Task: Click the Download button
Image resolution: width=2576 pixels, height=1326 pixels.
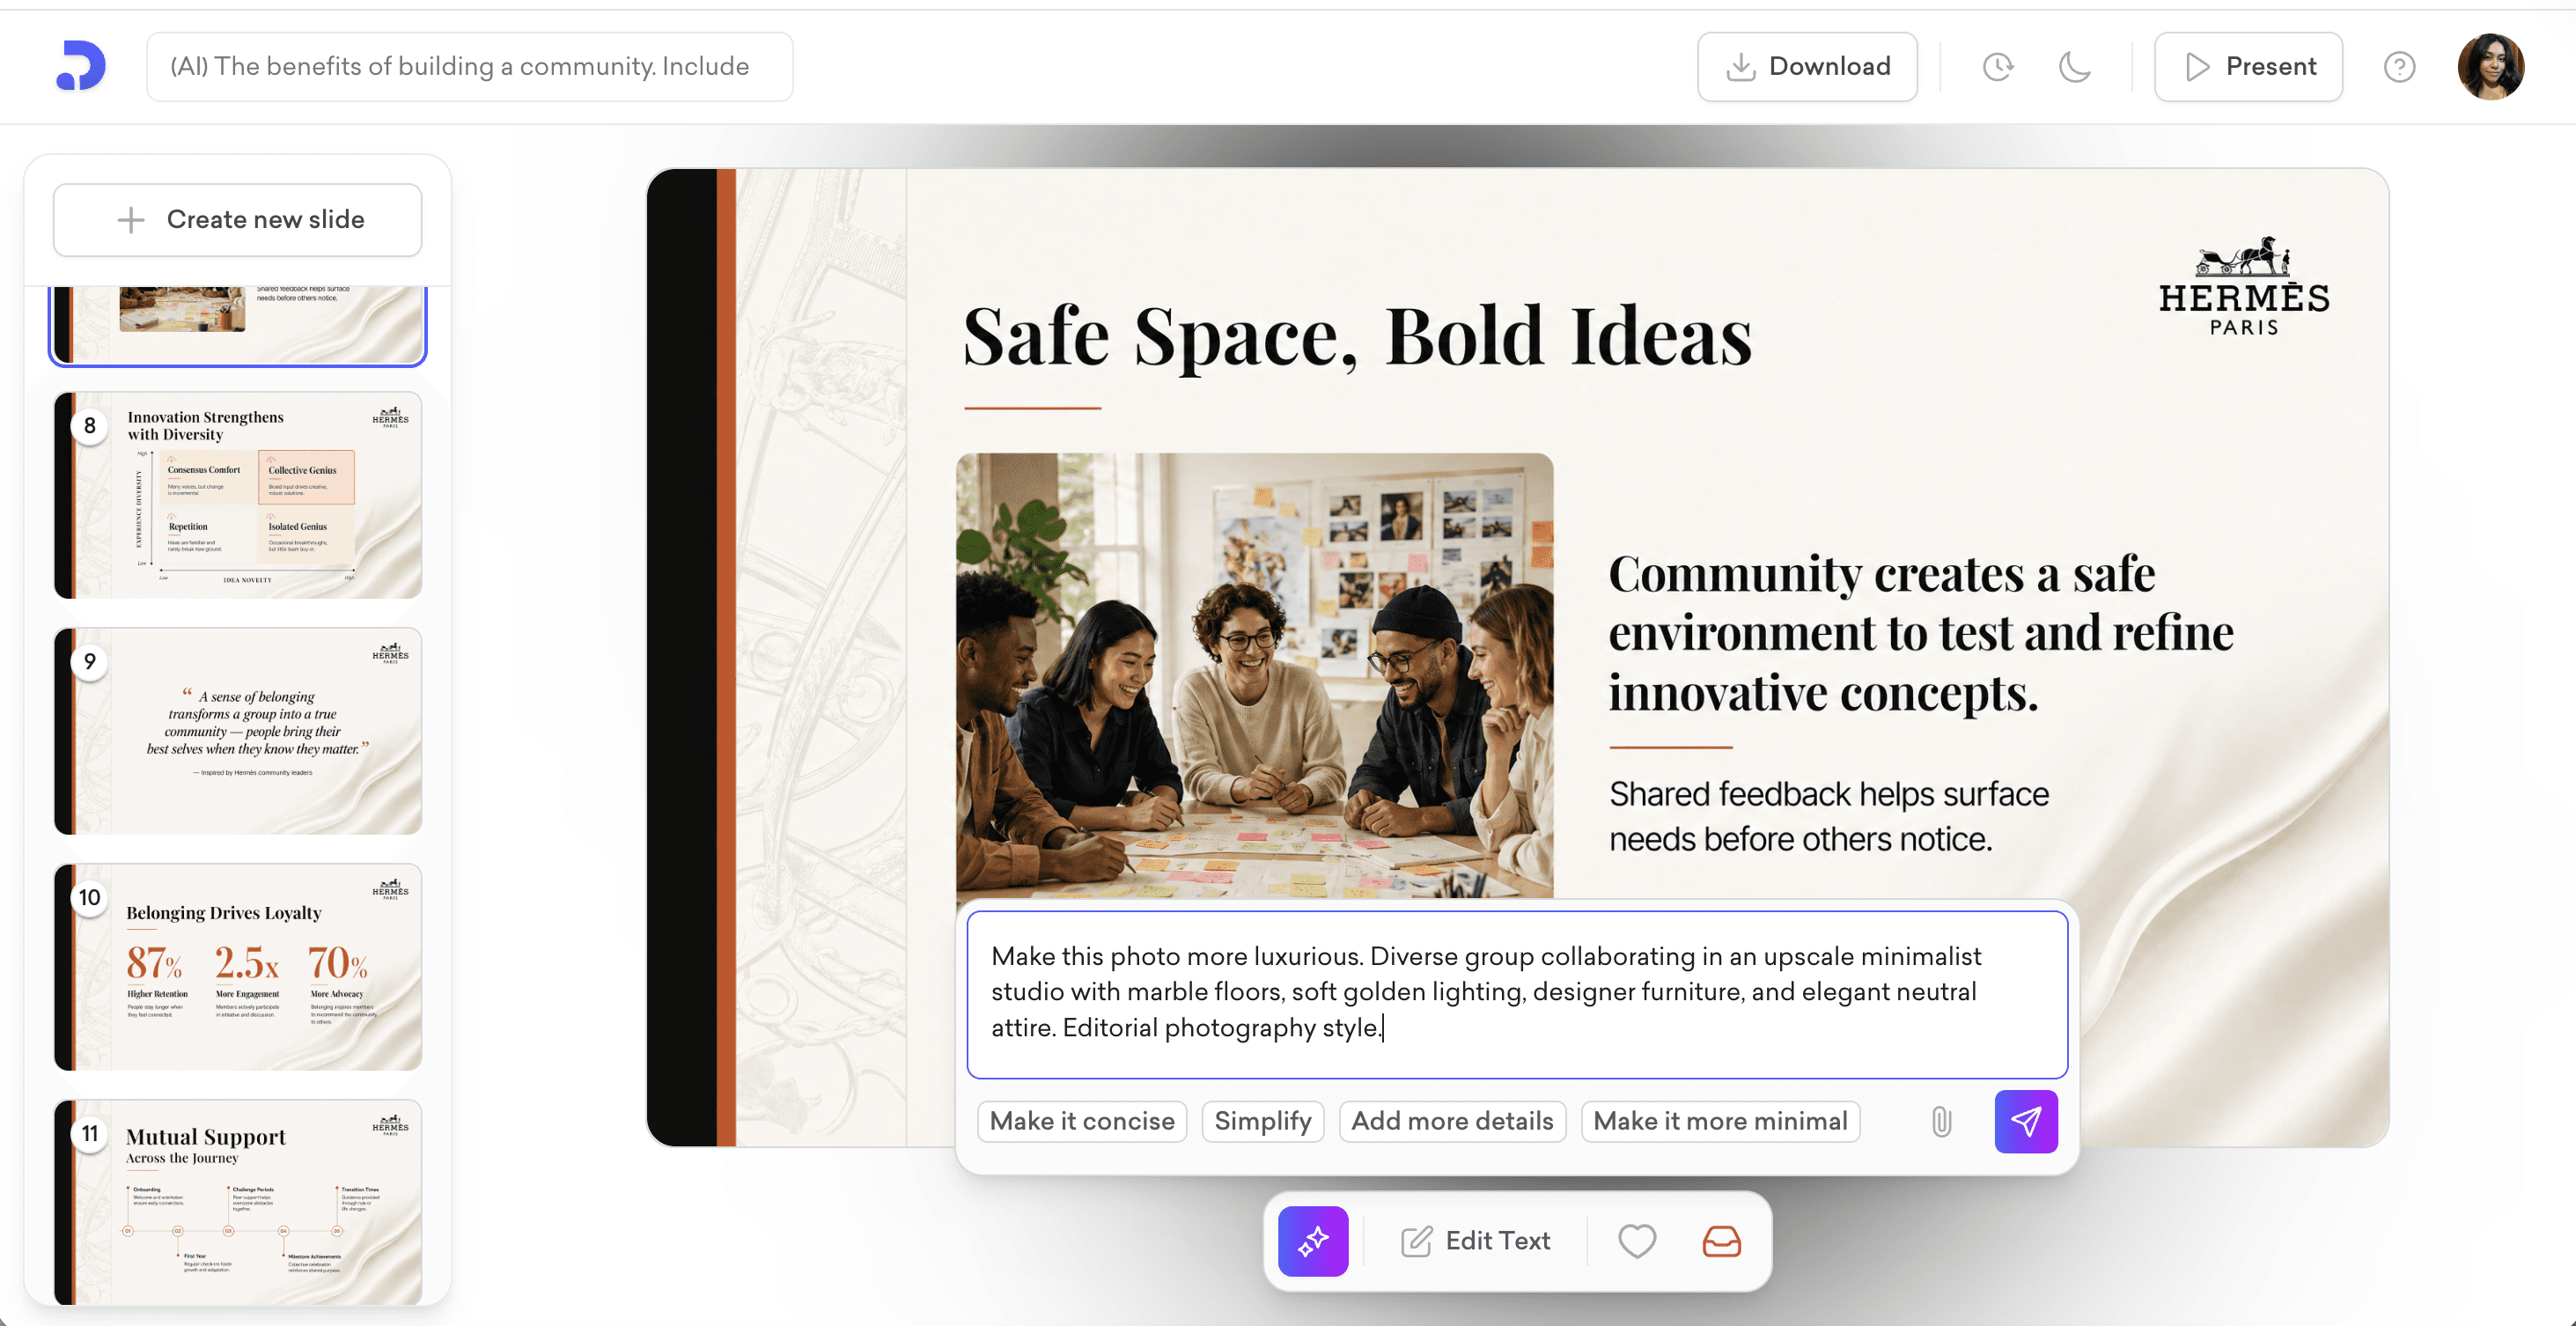Action: [1807, 67]
